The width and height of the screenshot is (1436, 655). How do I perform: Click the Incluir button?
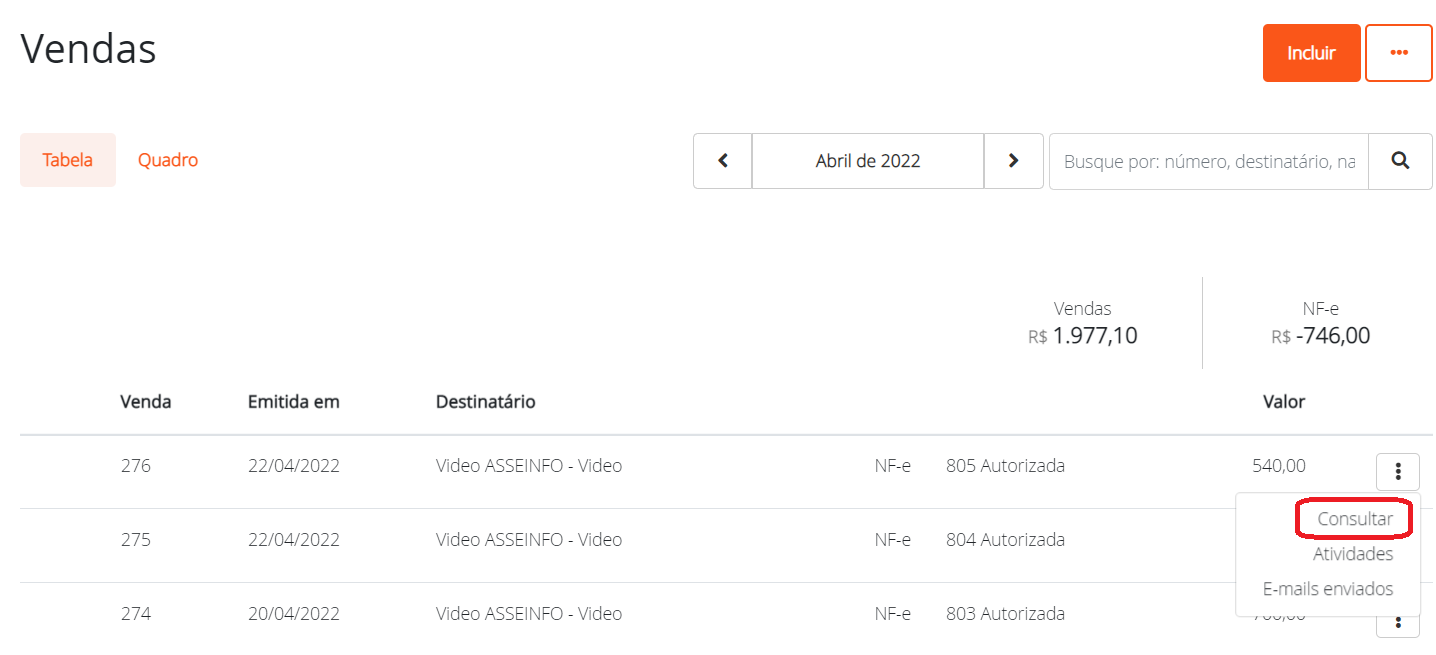1311,53
